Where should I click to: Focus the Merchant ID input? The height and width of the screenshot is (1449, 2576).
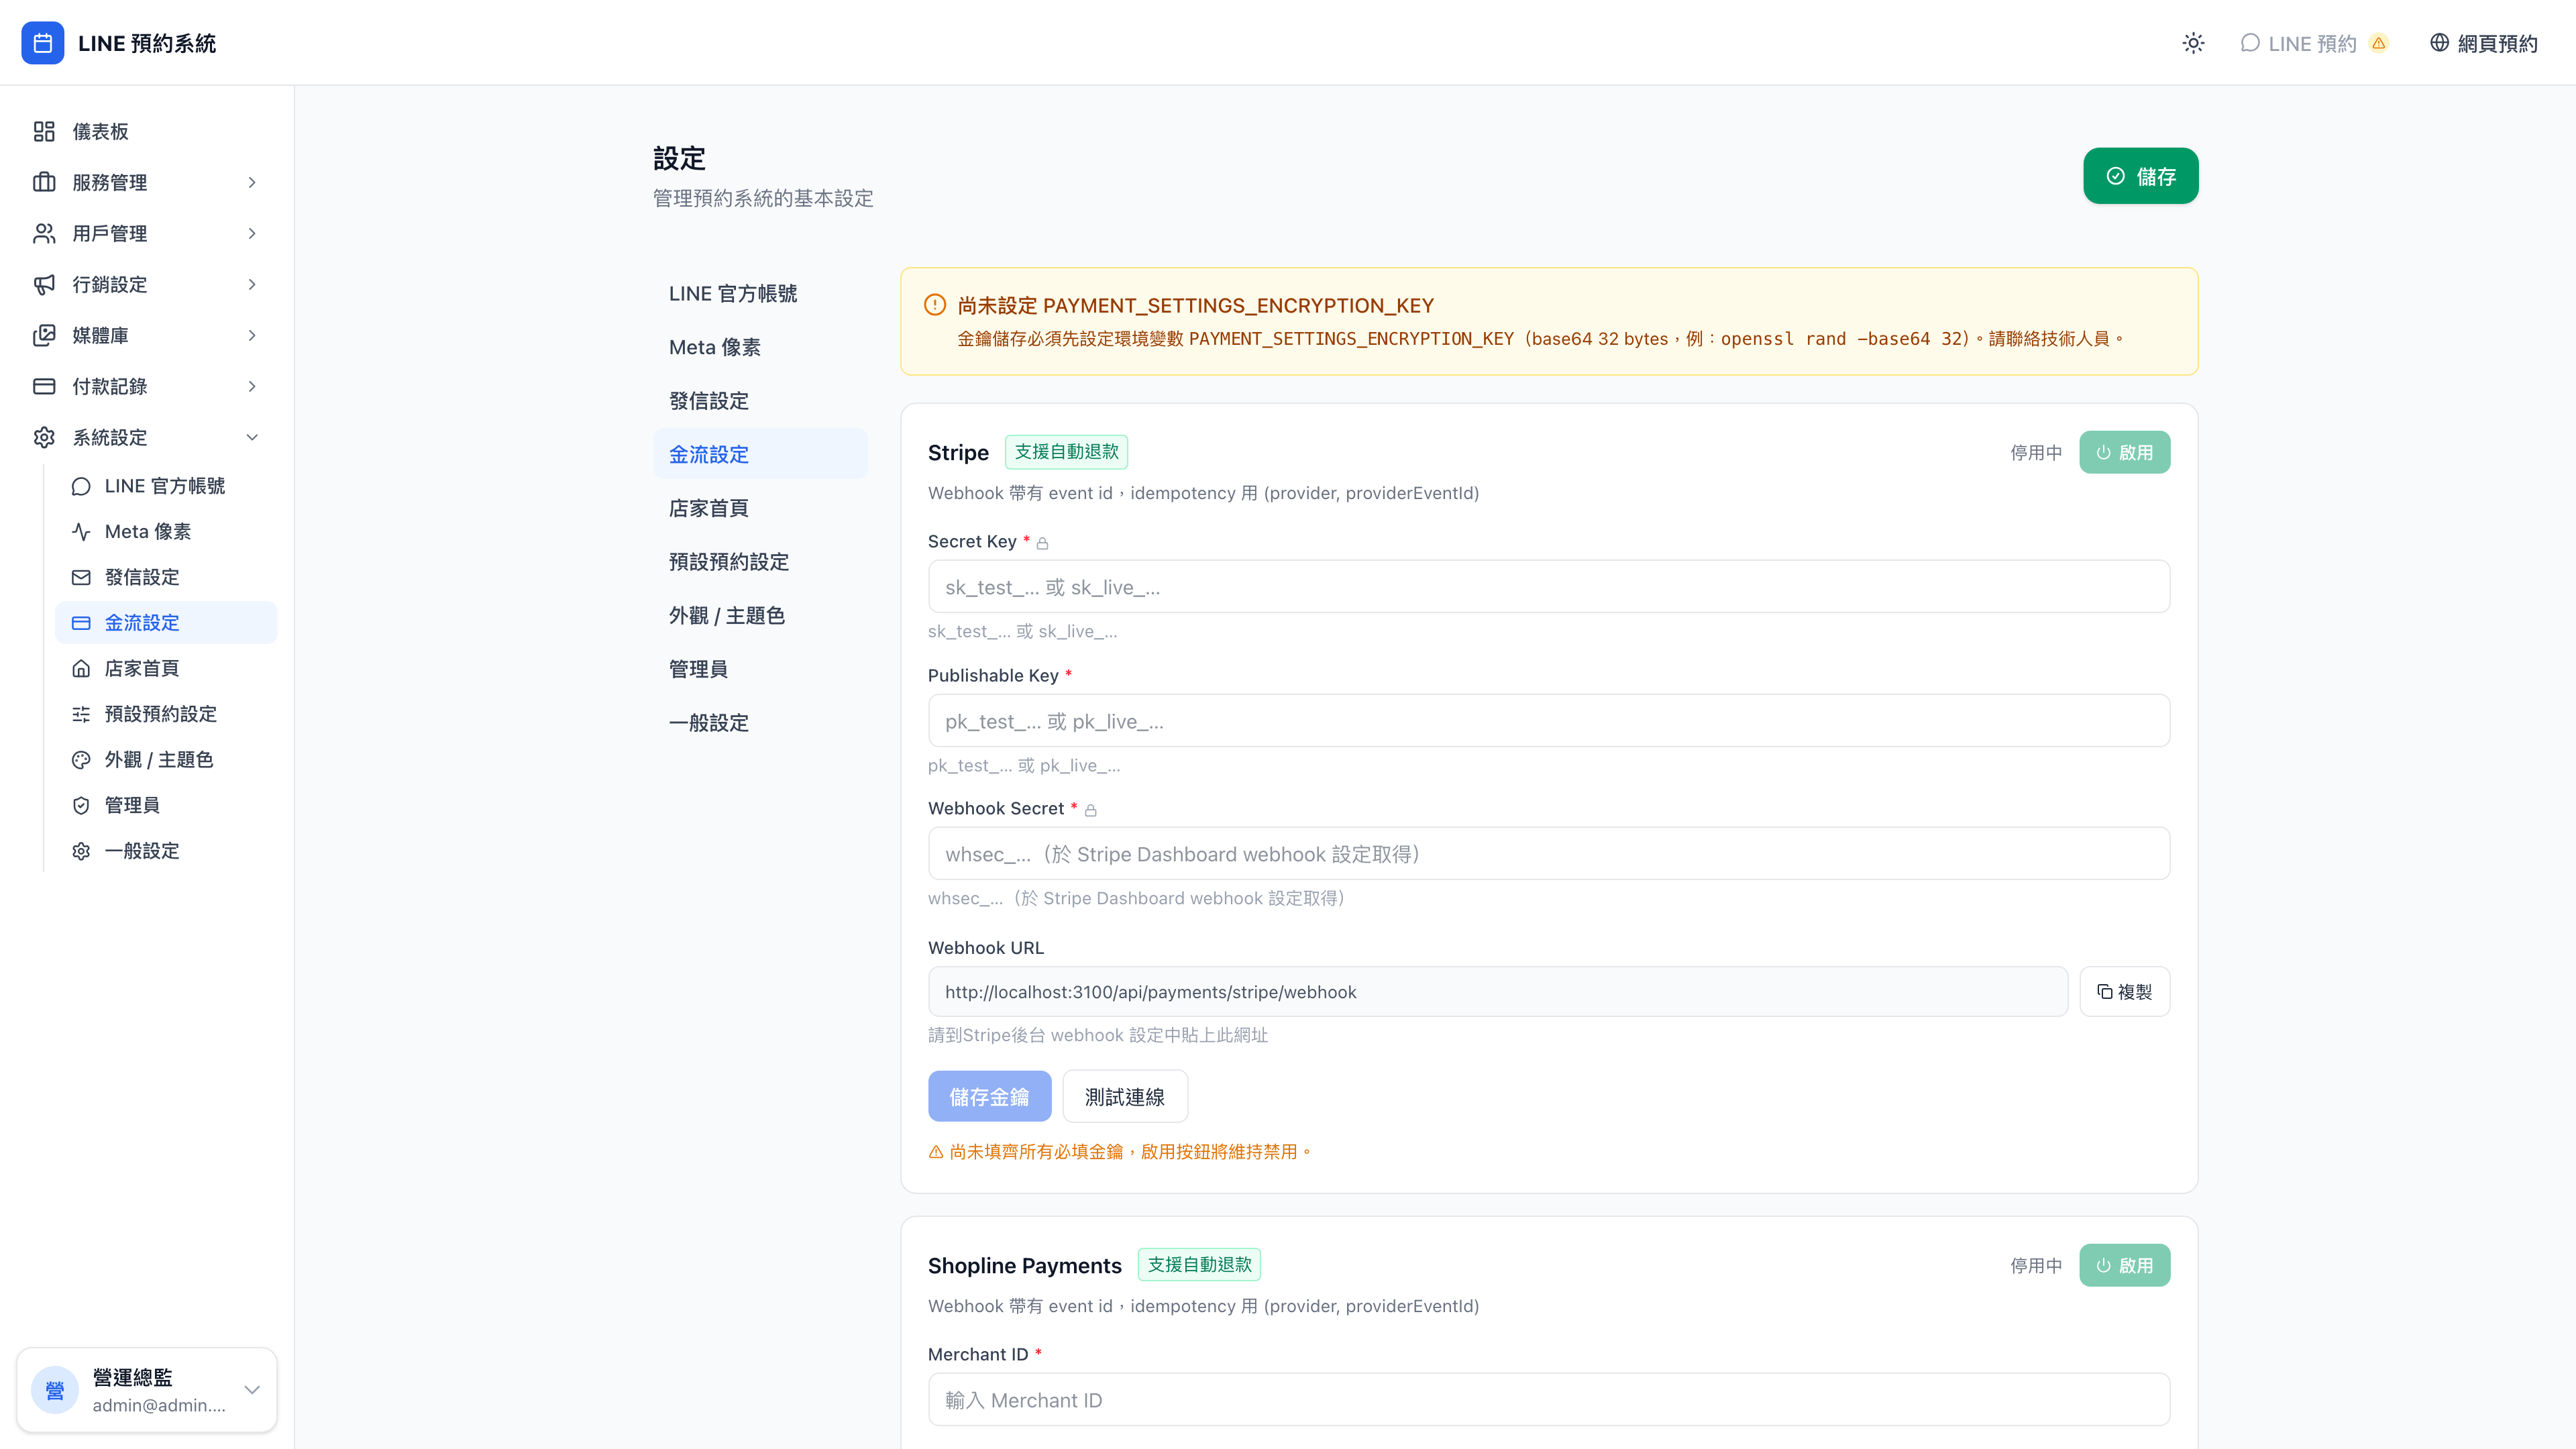tap(1548, 1399)
